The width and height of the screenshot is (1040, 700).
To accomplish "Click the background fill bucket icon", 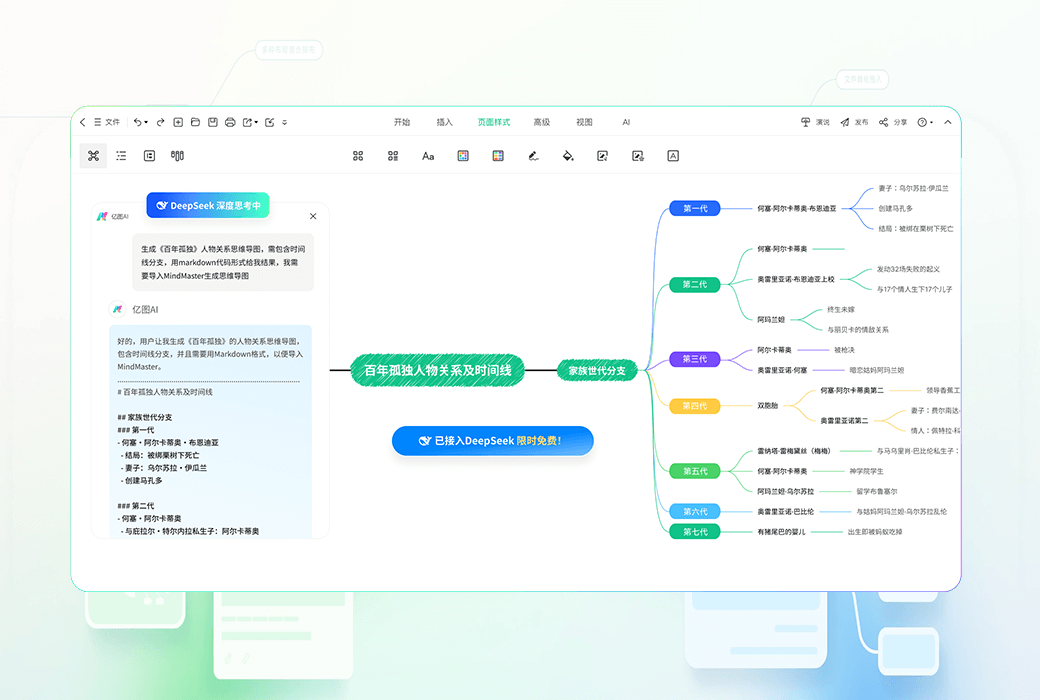I will (568, 156).
